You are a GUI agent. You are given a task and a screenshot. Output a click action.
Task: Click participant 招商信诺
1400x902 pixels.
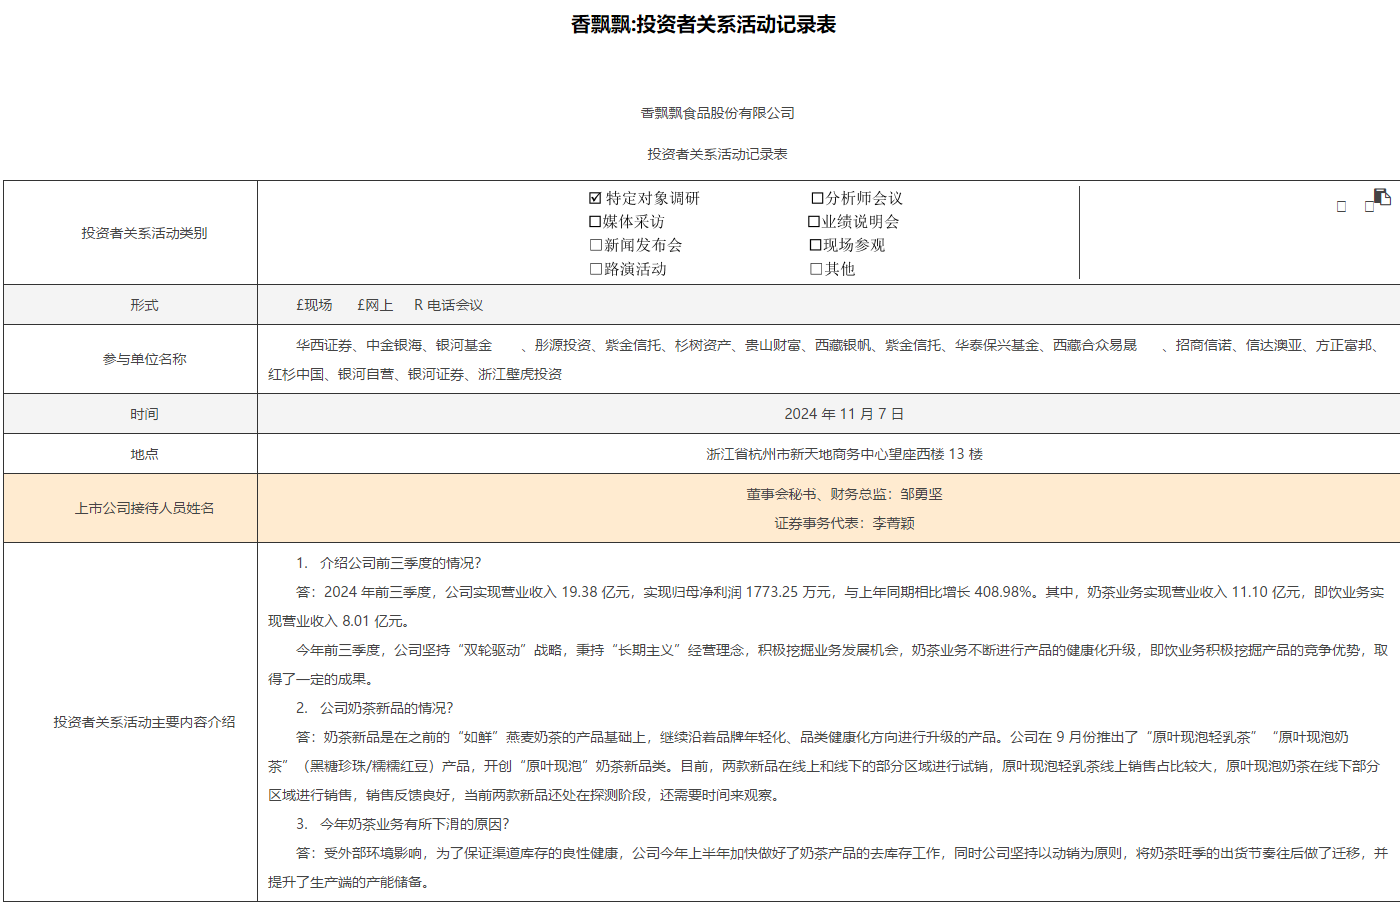click(1204, 345)
